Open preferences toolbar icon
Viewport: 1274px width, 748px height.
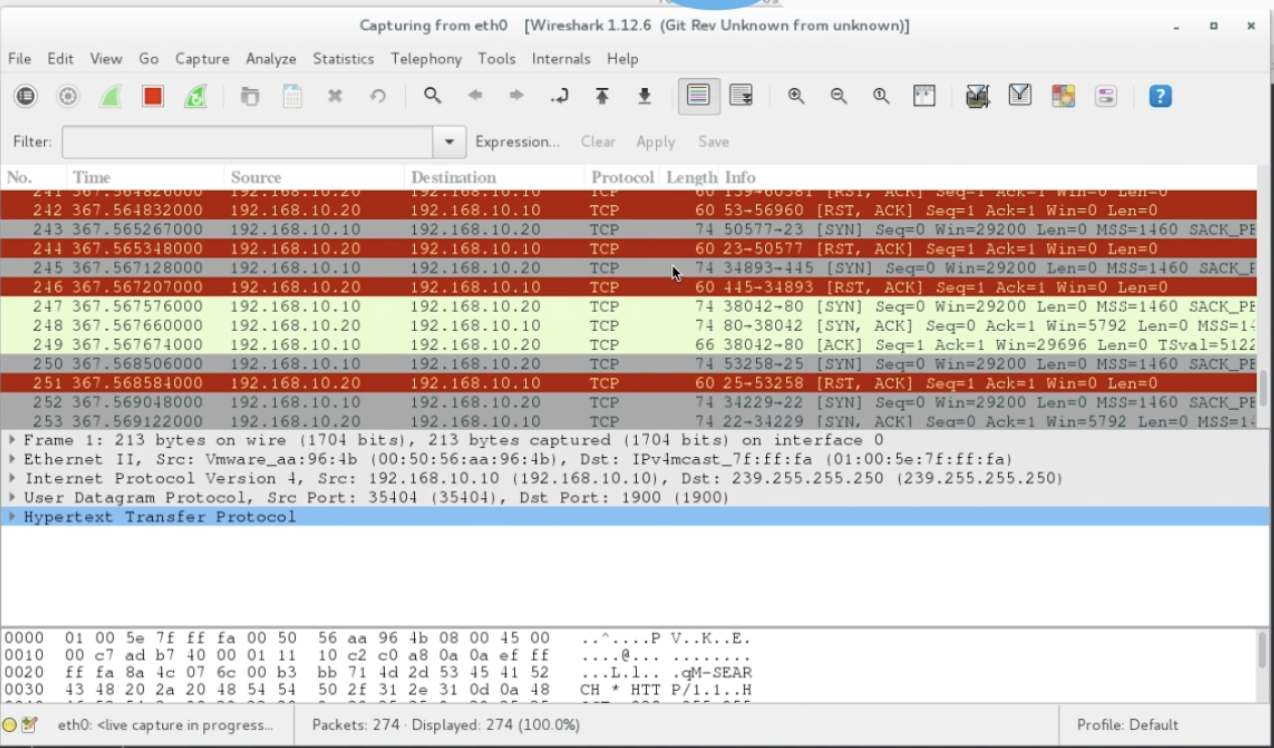pyautogui.click(x=1106, y=96)
